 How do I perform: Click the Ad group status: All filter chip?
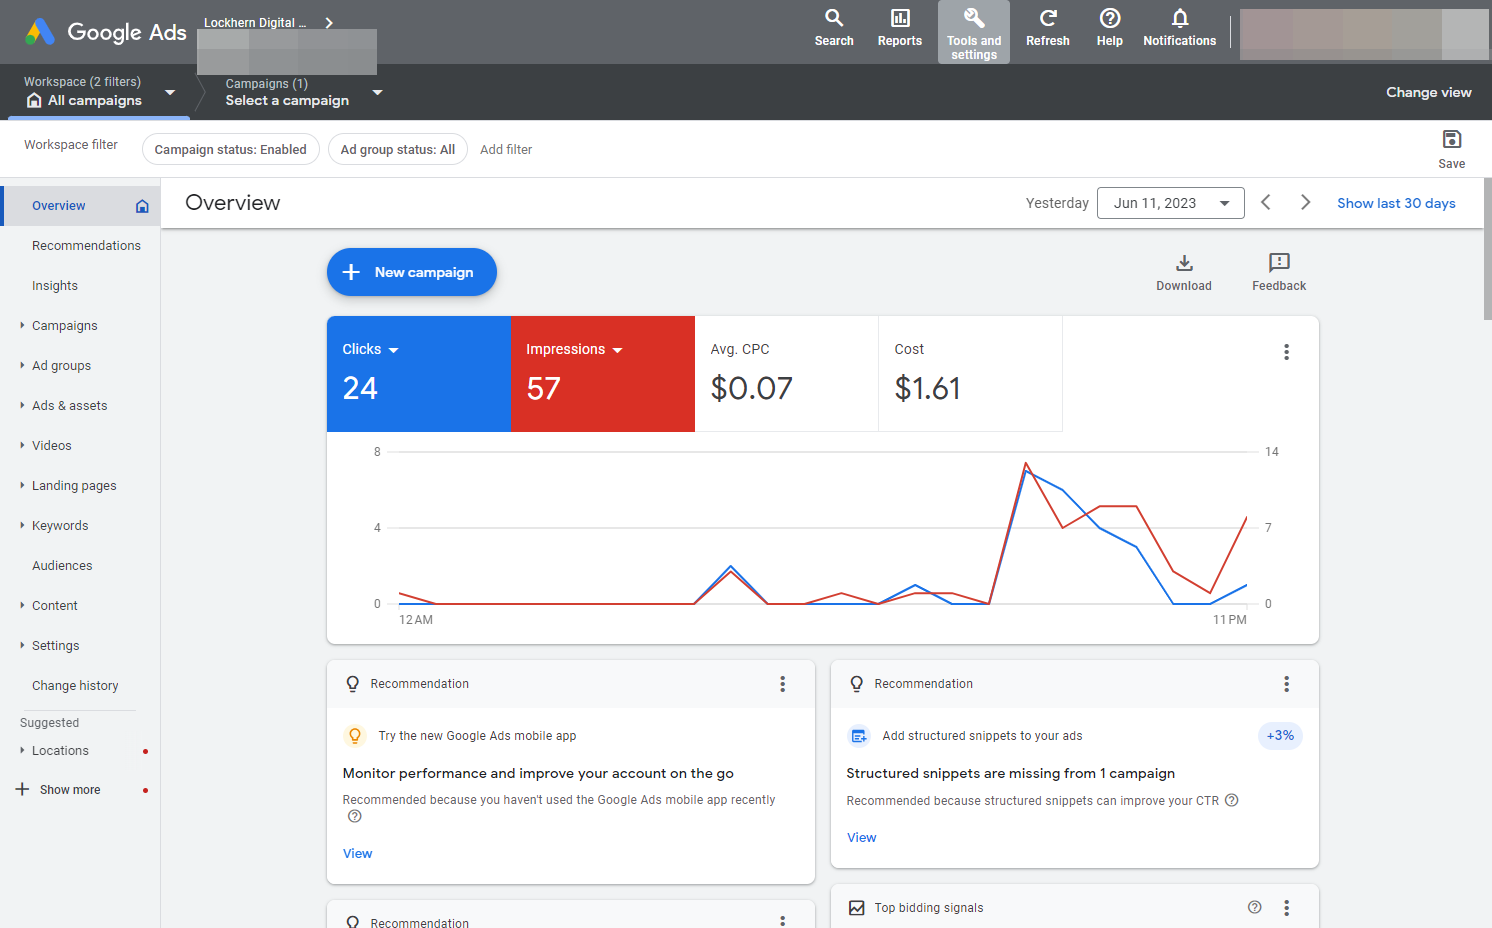[x=397, y=149]
